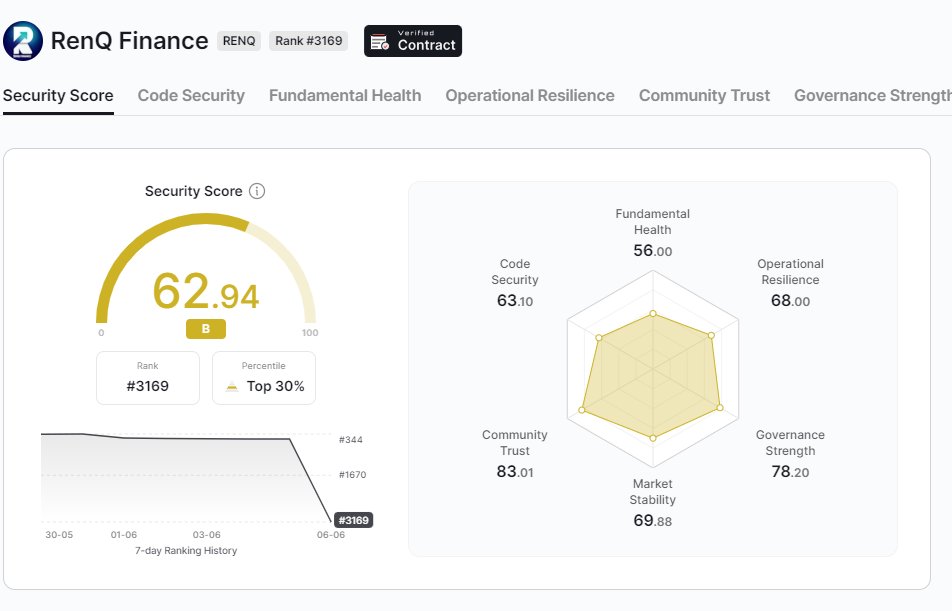Click the Security Score info icon
This screenshot has width=952, height=611.
(257, 191)
